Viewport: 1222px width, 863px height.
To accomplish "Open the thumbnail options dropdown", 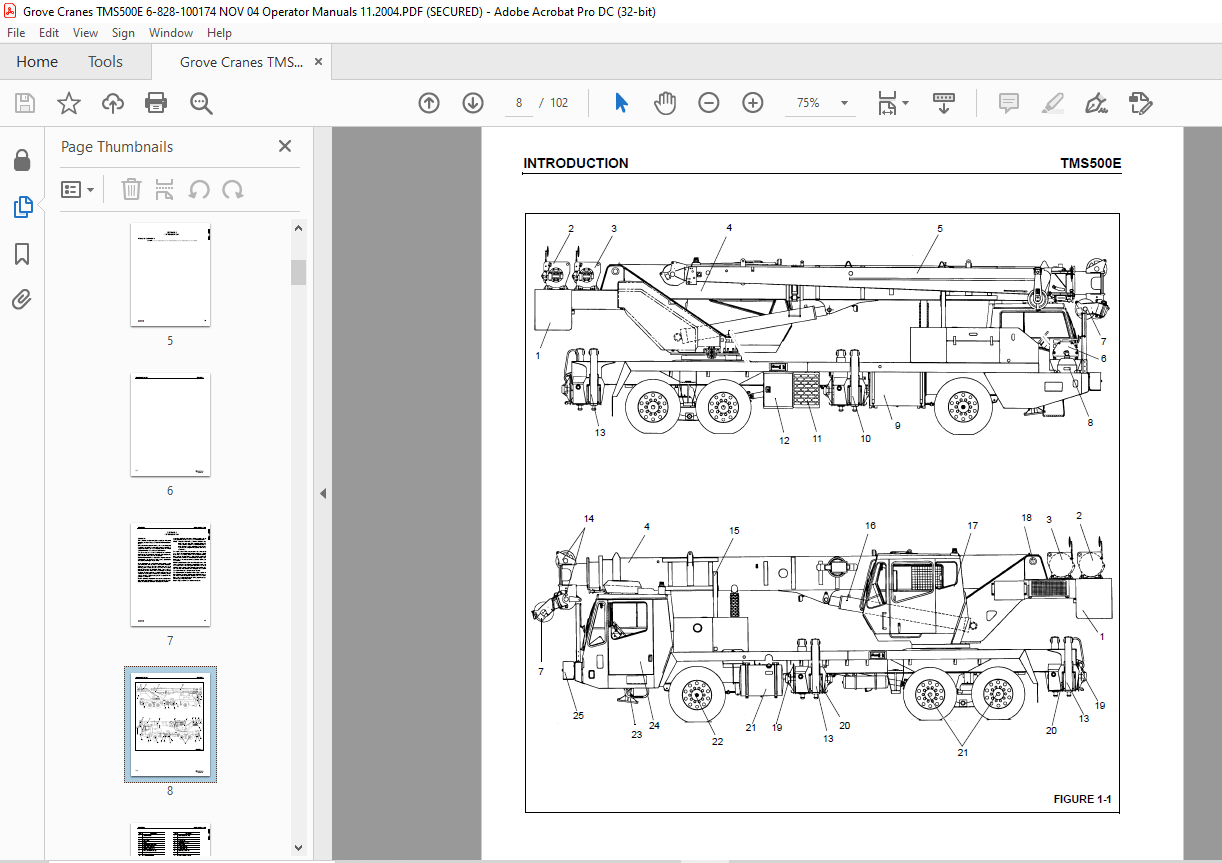I will [78, 189].
